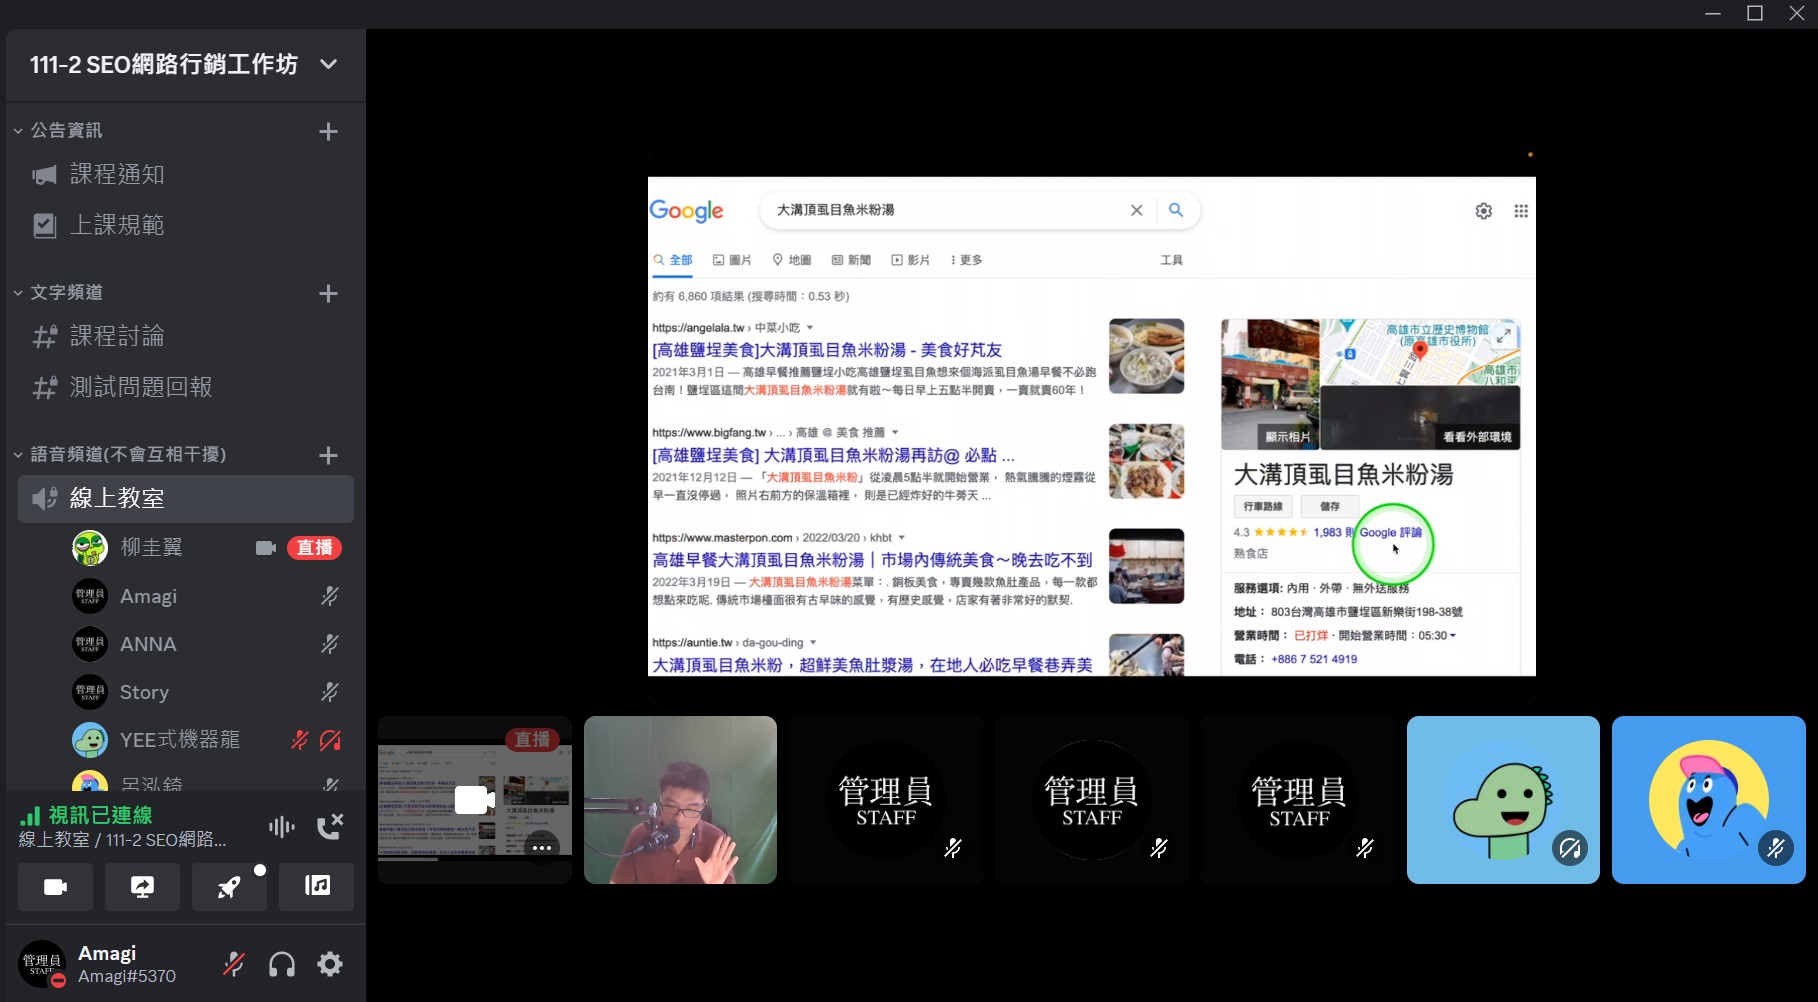Screen dimensions: 1818x1002
Task: Click the 行車路線 directions button
Action: pos(1263,506)
